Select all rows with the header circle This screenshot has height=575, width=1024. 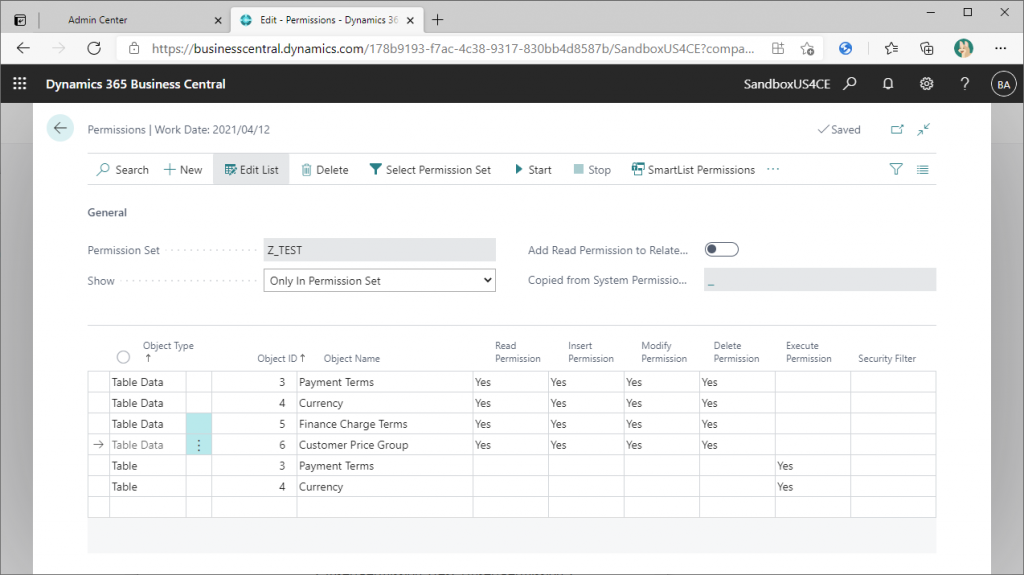pyautogui.click(x=123, y=357)
